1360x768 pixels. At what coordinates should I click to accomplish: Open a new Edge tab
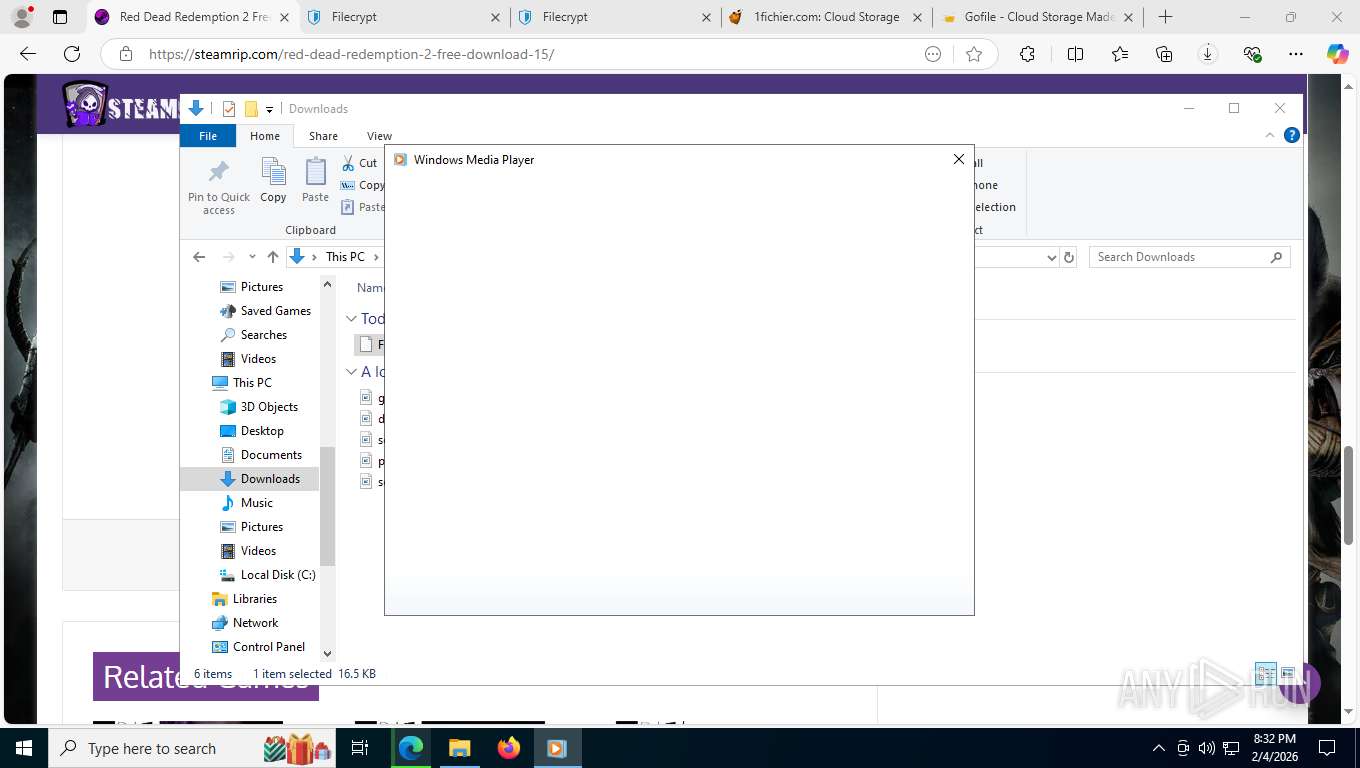1165,17
